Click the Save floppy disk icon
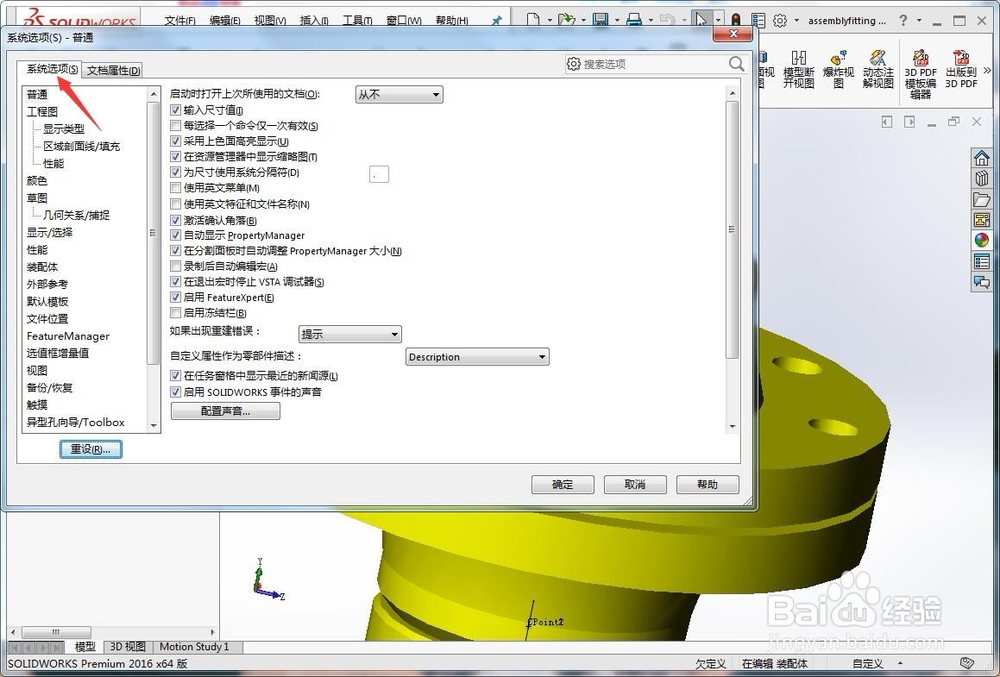Image resolution: width=1000 pixels, height=677 pixels. point(600,20)
